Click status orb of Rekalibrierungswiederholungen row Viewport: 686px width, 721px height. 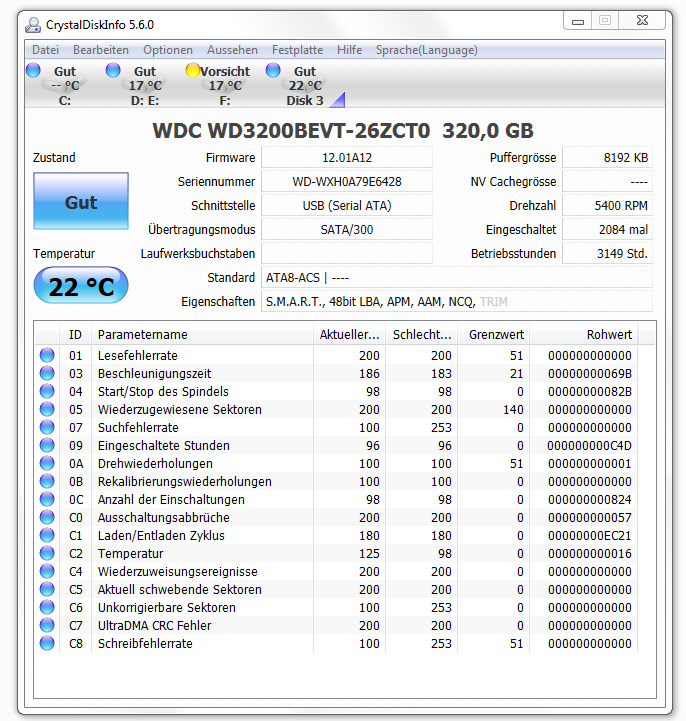[47, 481]
